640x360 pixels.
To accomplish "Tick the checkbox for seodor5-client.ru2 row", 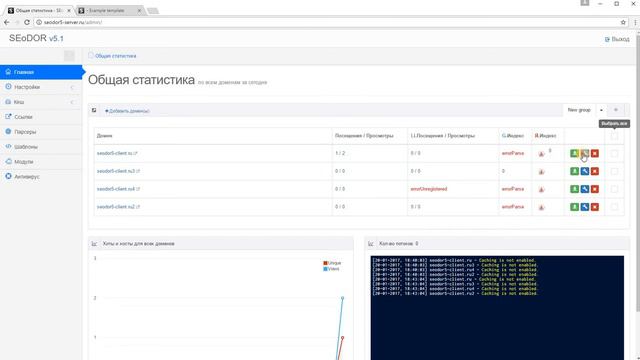I will (614, 207).
